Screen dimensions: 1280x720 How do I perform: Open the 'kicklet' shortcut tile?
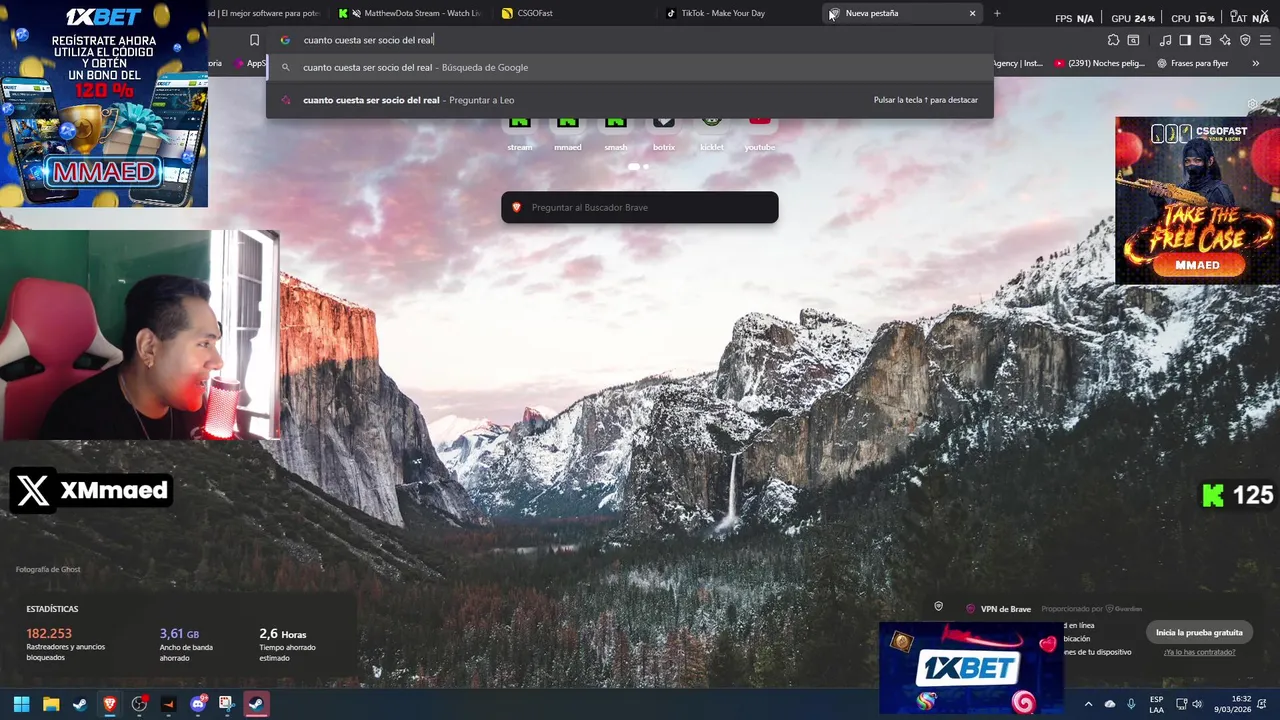712,133
